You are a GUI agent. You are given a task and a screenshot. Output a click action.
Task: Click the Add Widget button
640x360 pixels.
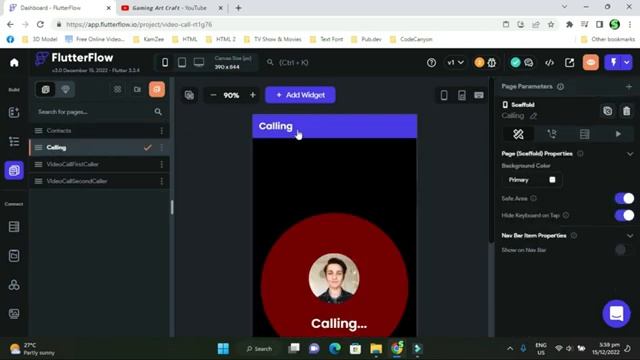pos(300,95)
